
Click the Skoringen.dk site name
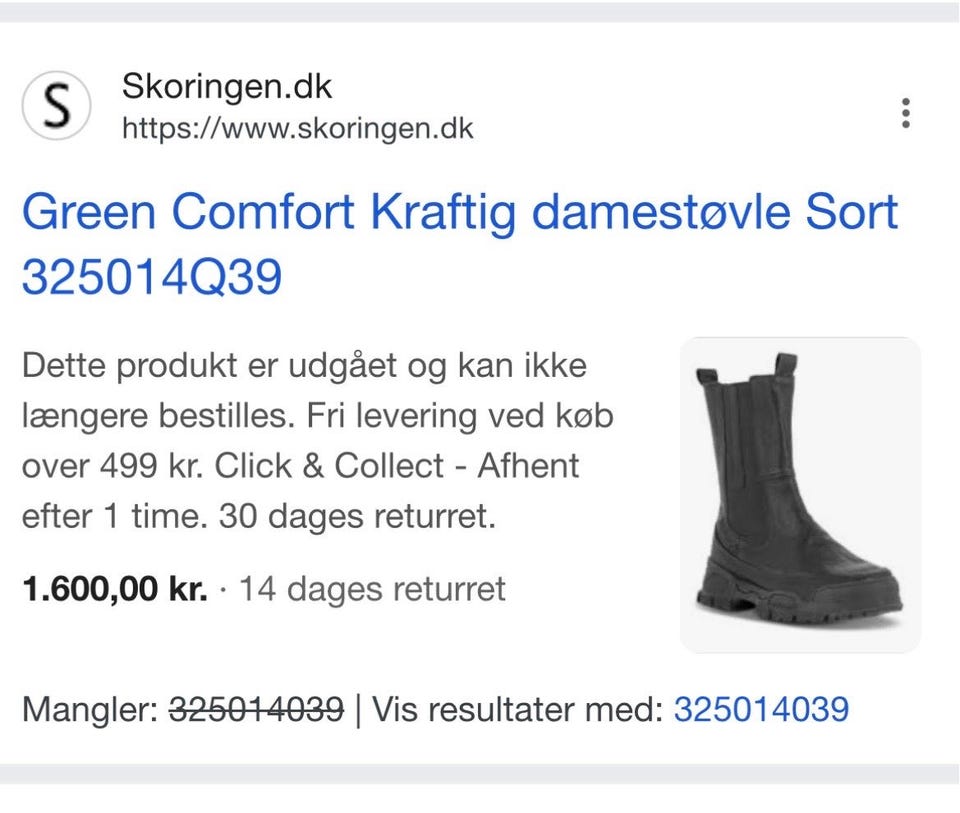tap(226, 88)
